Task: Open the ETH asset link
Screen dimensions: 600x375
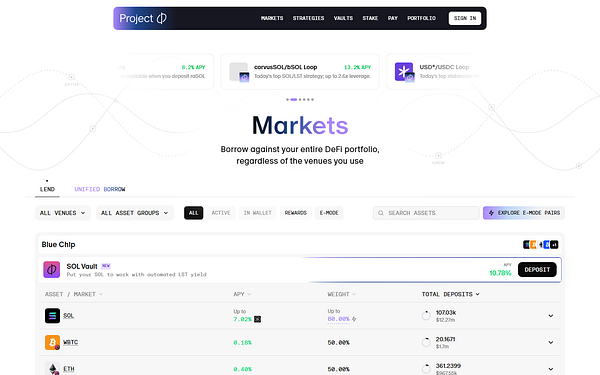Action: pos(69,369)
